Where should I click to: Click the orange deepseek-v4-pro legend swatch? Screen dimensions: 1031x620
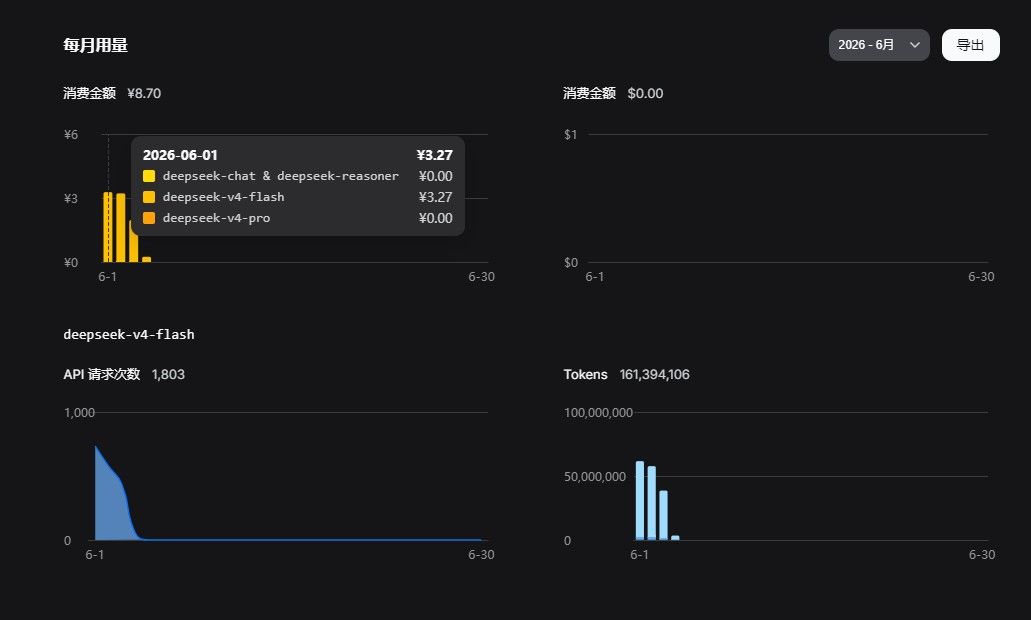(x=149, y=218)
